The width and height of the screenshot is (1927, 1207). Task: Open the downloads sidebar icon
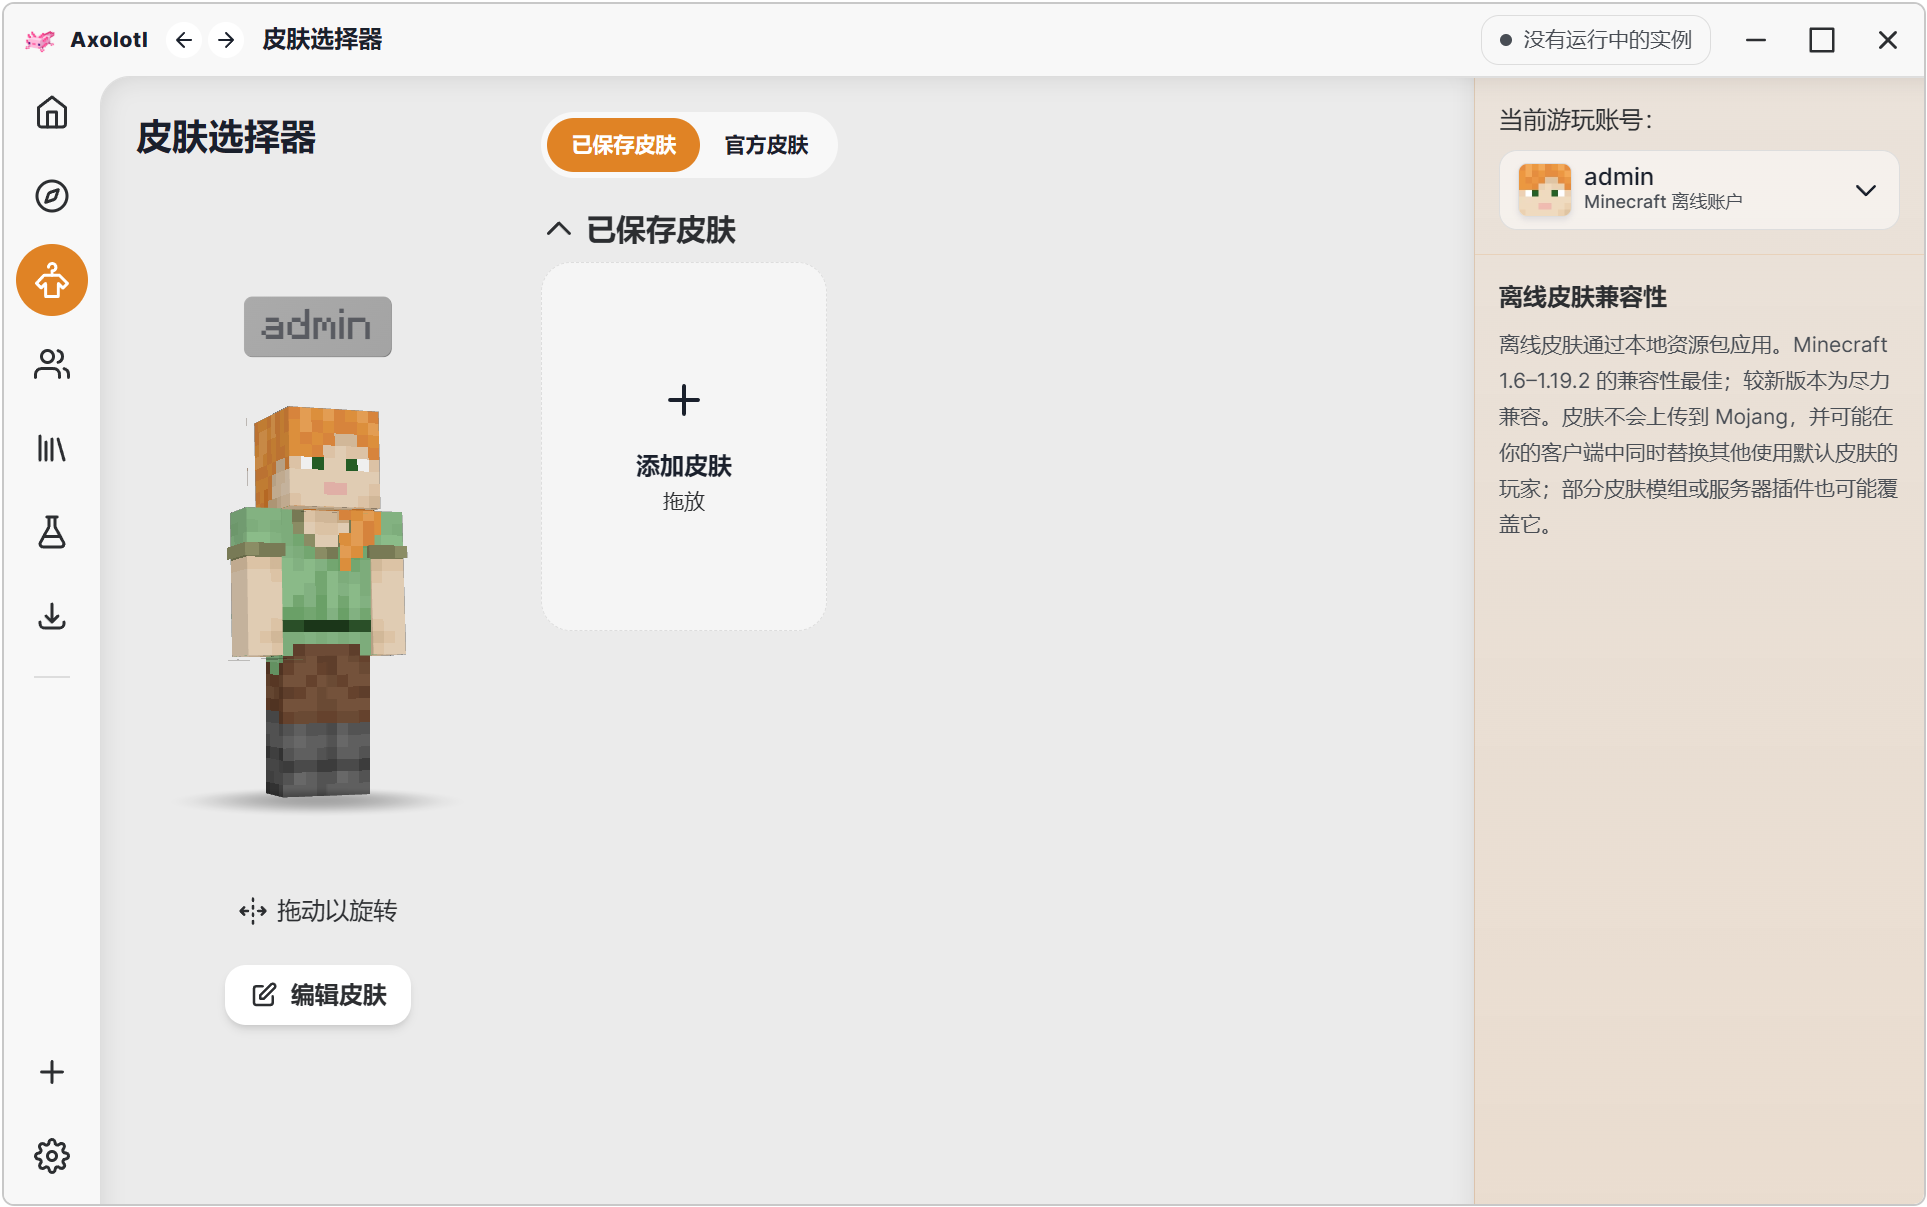tap(52, 616)
